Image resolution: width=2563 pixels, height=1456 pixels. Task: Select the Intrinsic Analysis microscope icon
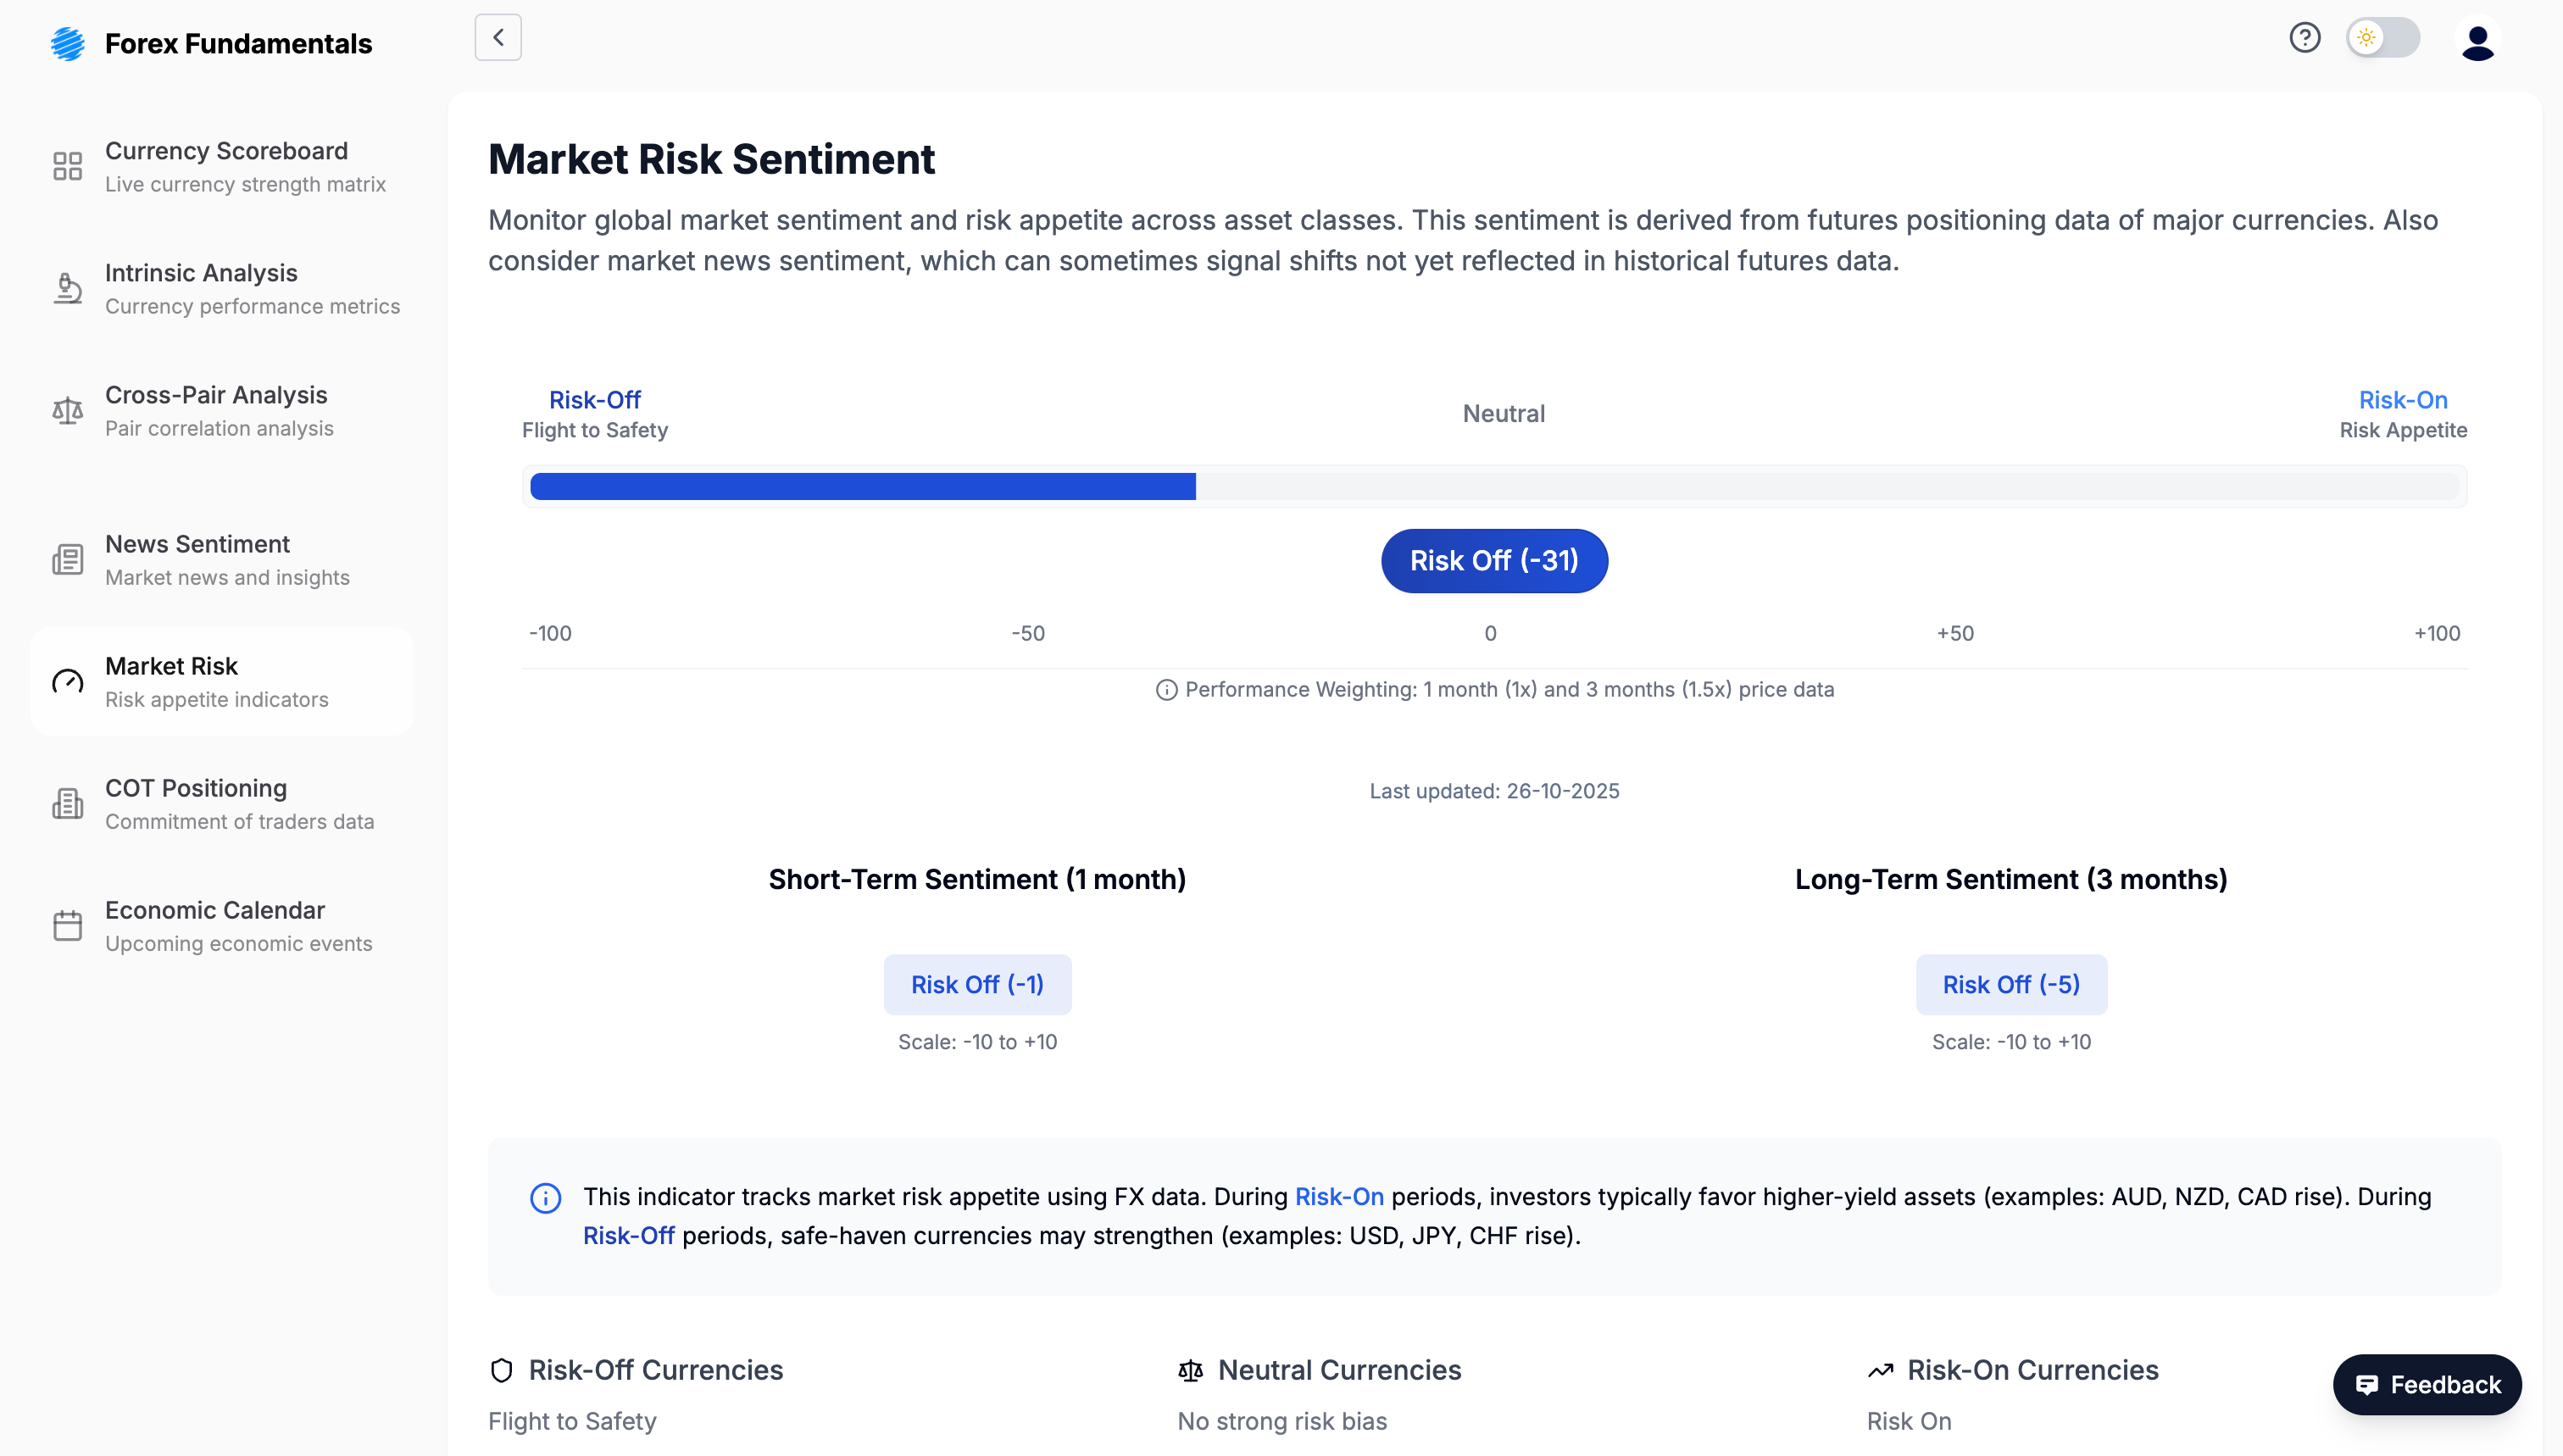(67, 288)
